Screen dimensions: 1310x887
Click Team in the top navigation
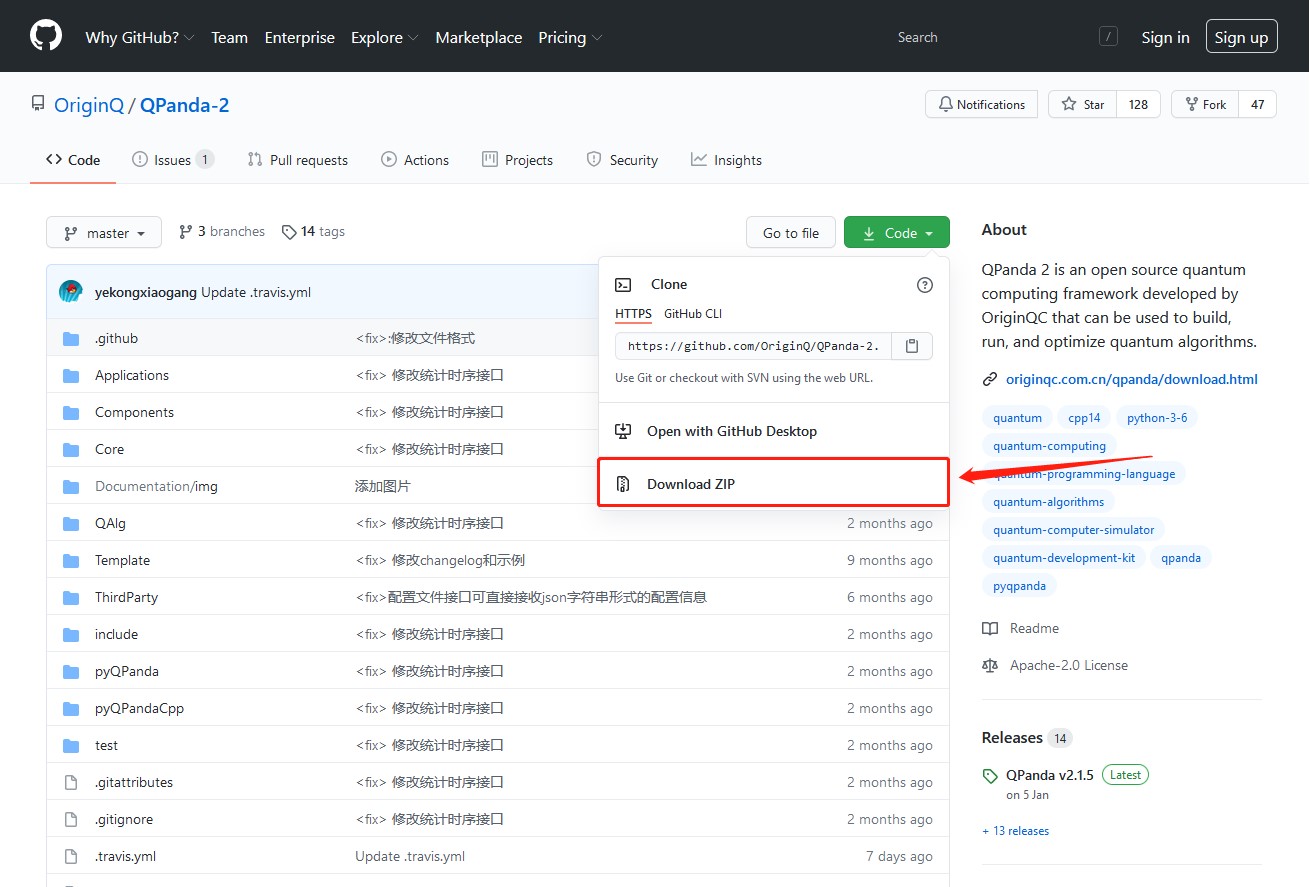229,38
